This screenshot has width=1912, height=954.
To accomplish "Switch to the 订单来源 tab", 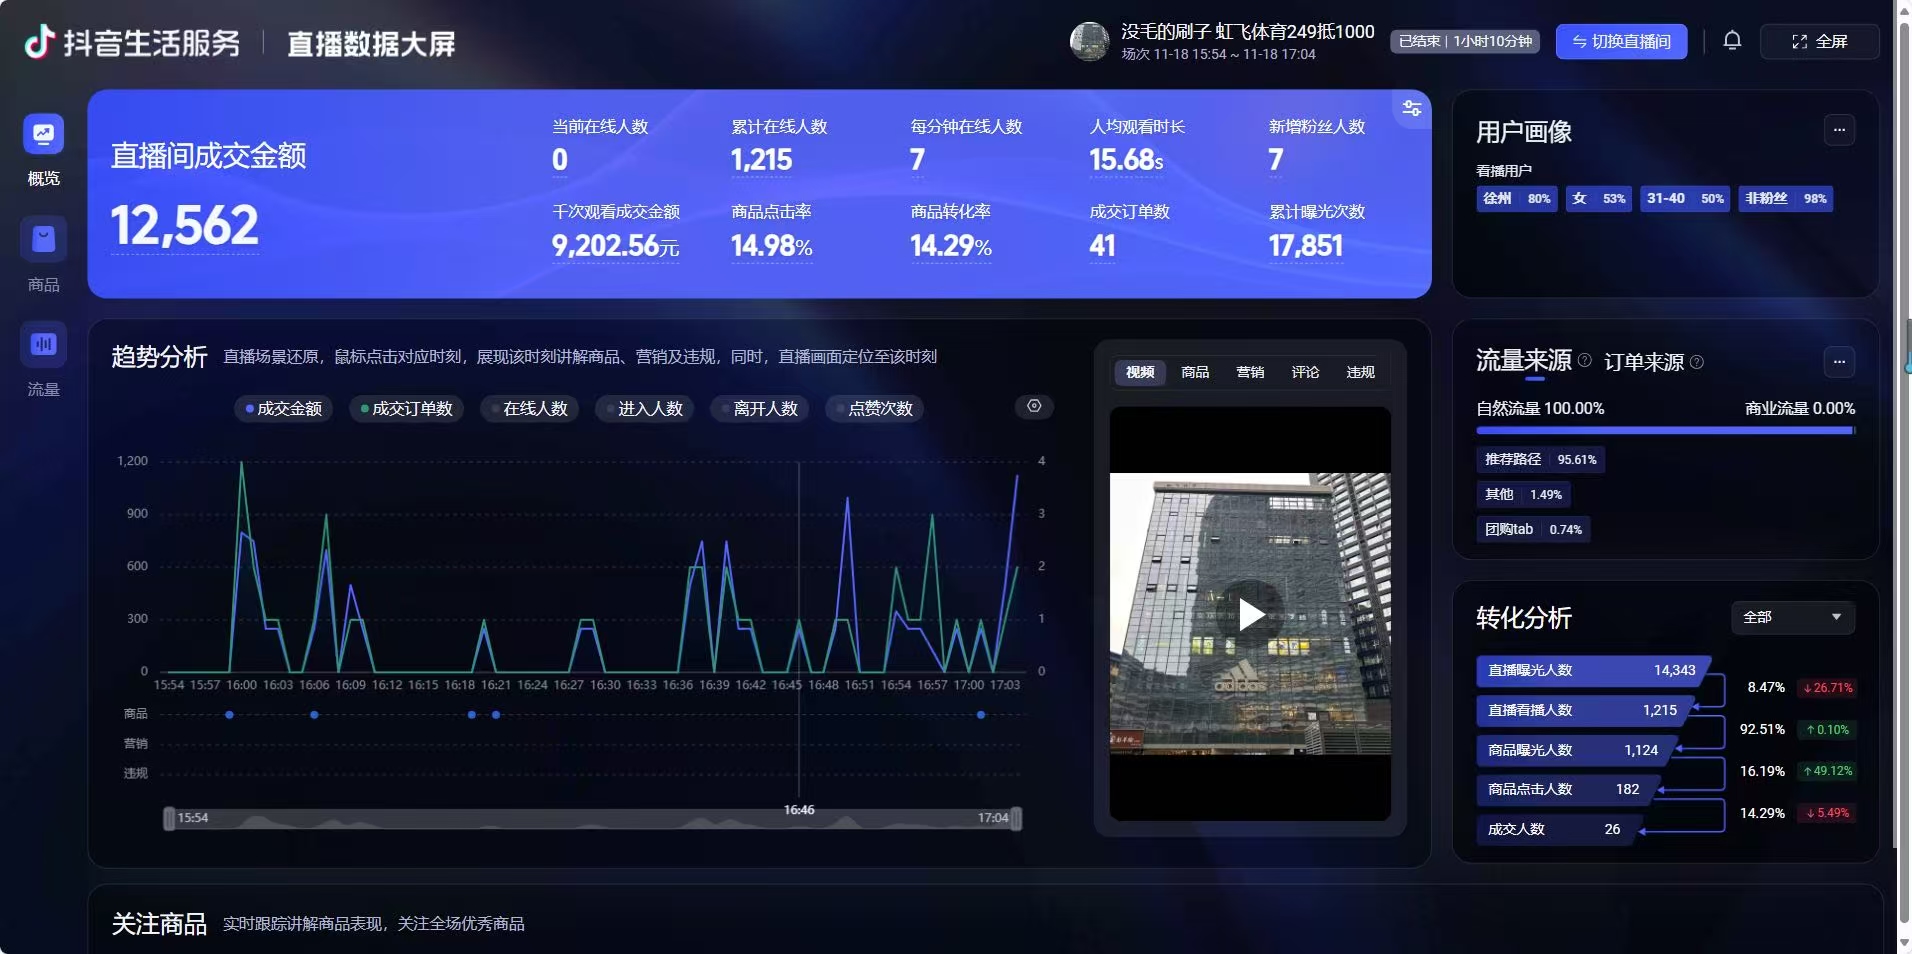I will click(1643, 362).
